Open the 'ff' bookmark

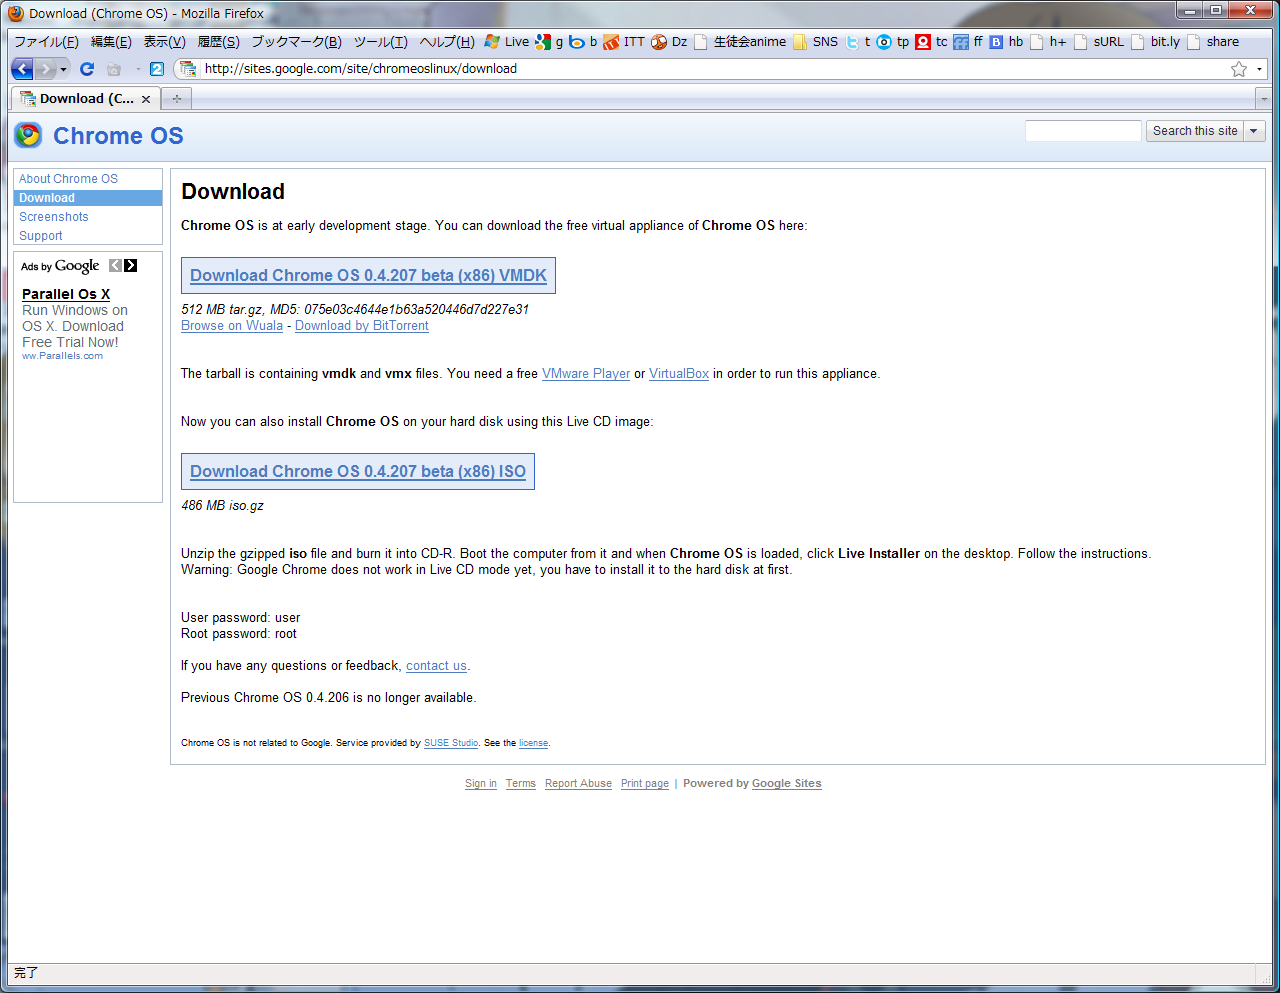pos(968,42)
